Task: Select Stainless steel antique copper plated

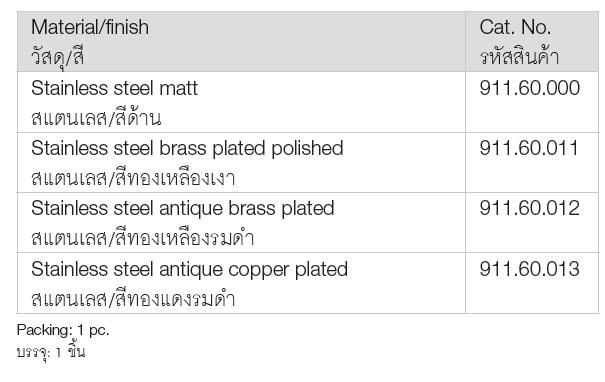Action: coord(189,270)
